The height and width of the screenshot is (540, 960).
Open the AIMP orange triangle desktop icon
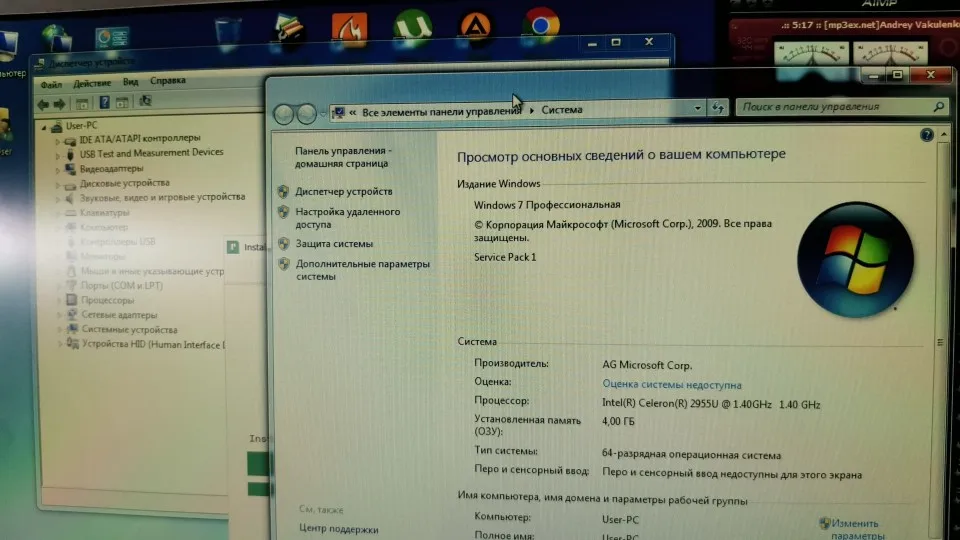click(x=476, y=28)
